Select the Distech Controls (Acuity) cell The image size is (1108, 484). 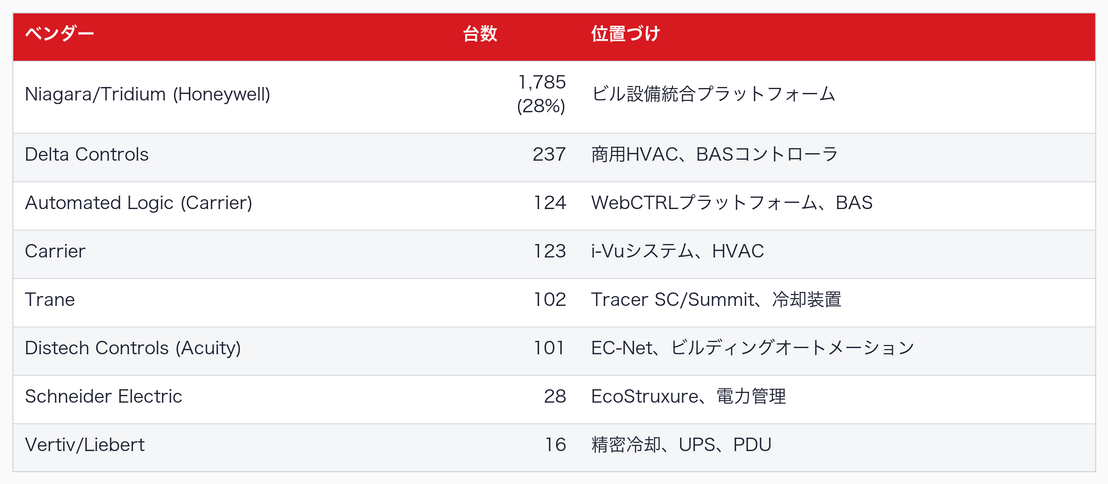point(133,348)
